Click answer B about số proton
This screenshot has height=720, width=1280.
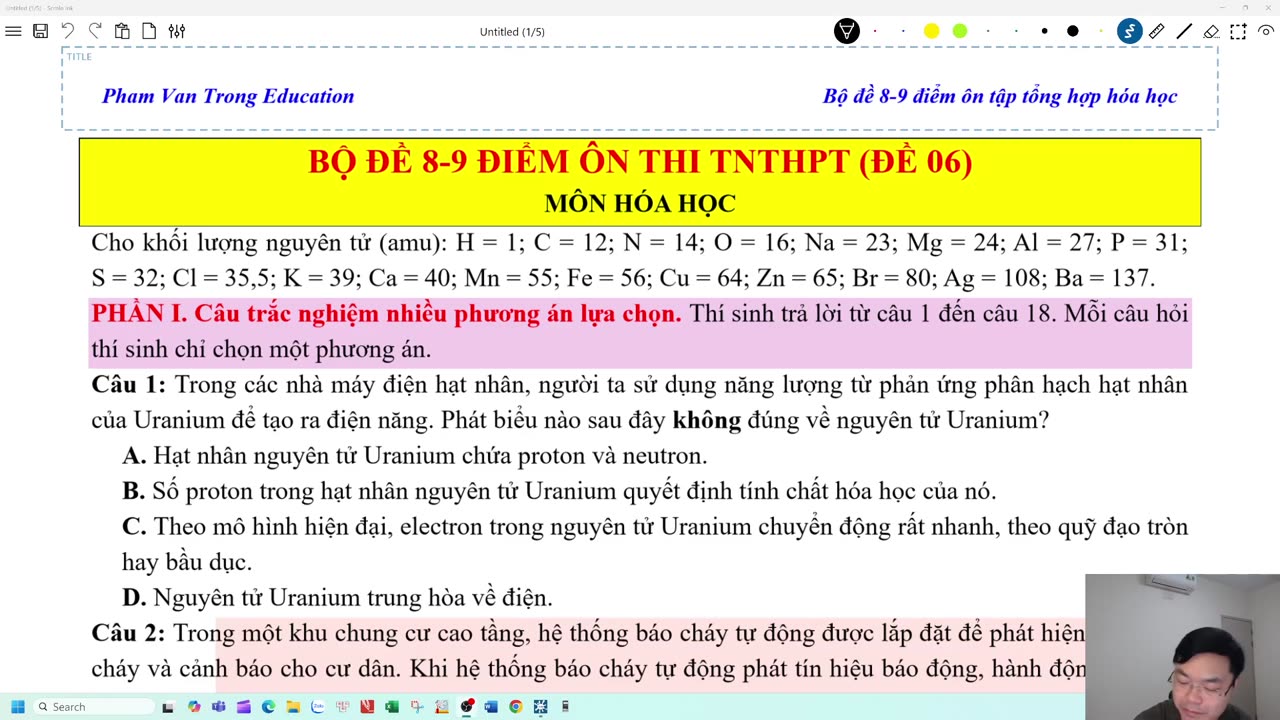(x=559, y=491)
